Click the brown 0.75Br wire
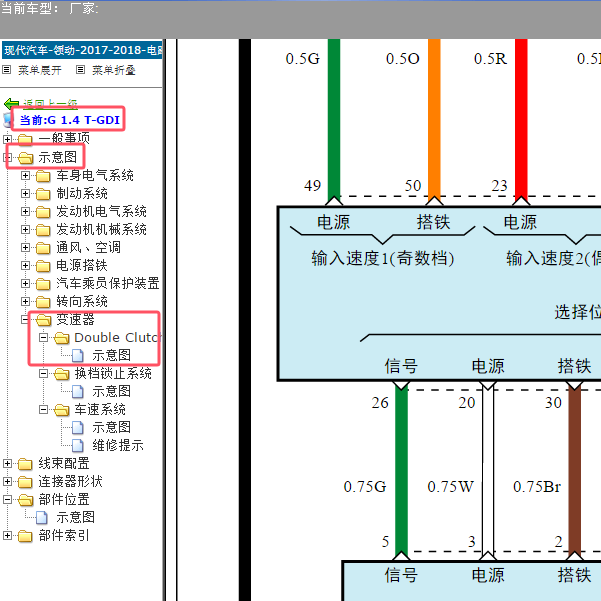Screen dimensions: 601x601 coord(575,470)
